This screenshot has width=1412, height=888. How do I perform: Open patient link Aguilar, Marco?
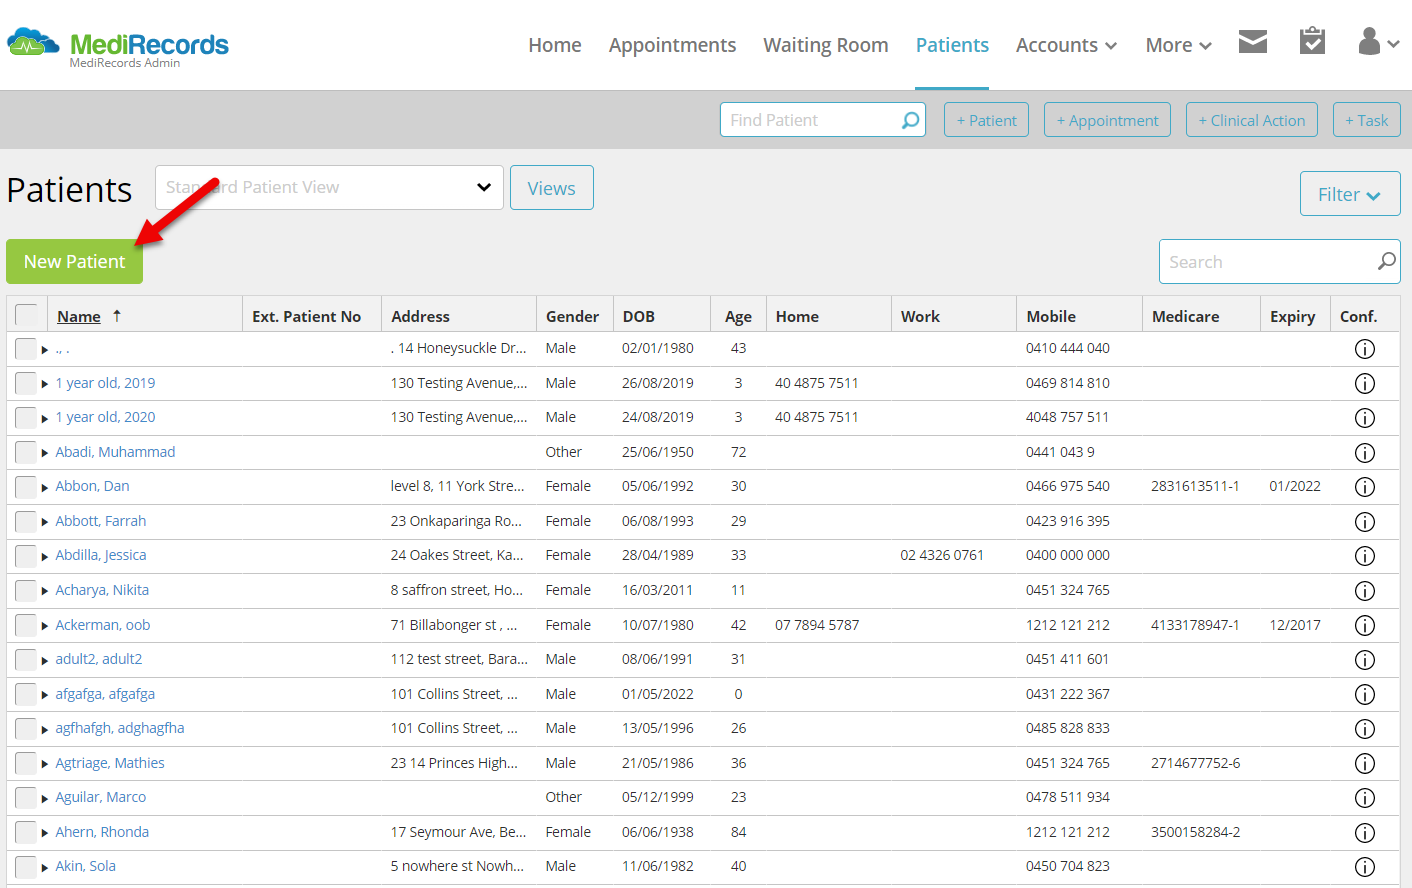click(100, 797)
